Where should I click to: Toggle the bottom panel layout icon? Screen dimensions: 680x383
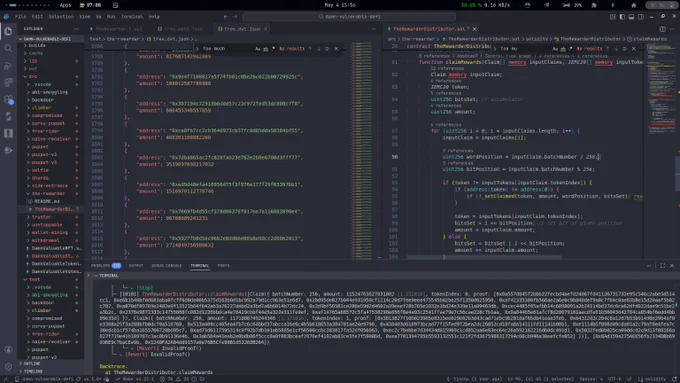pos(631,16)
